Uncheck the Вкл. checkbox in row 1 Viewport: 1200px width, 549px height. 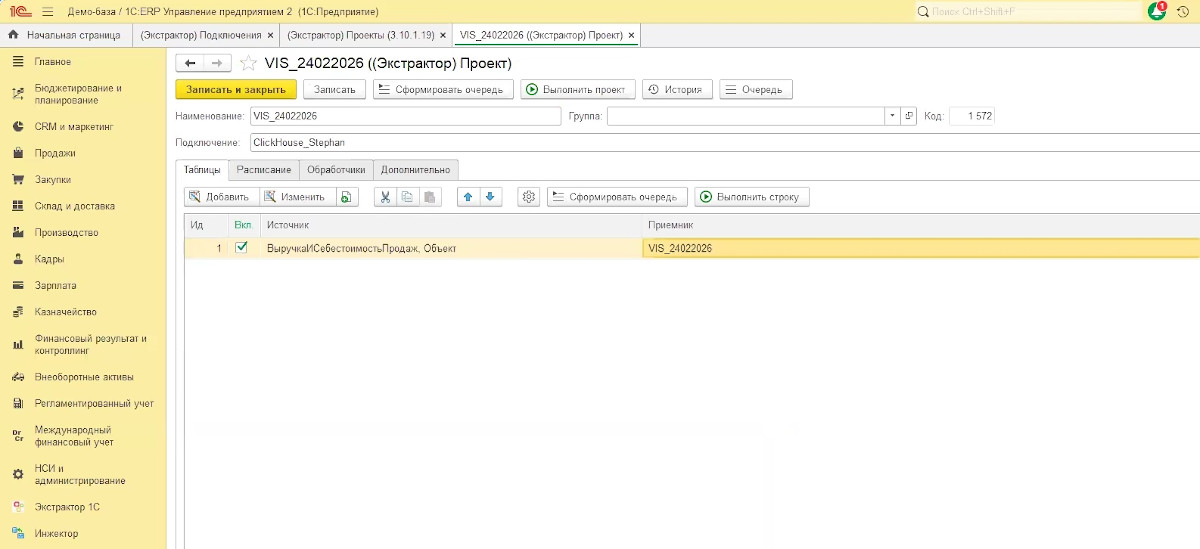(x=241, y=248)
